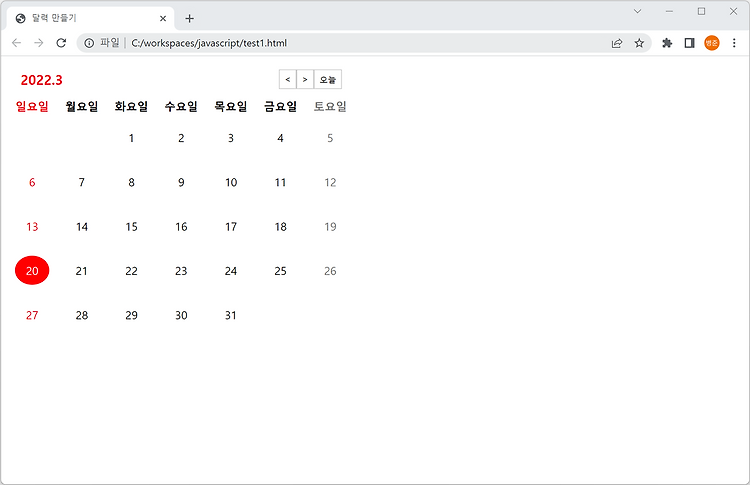The width and height of the screenshot is (750, 485).
Task: Bookmark this page with the star icon
Action: (639, 43)
